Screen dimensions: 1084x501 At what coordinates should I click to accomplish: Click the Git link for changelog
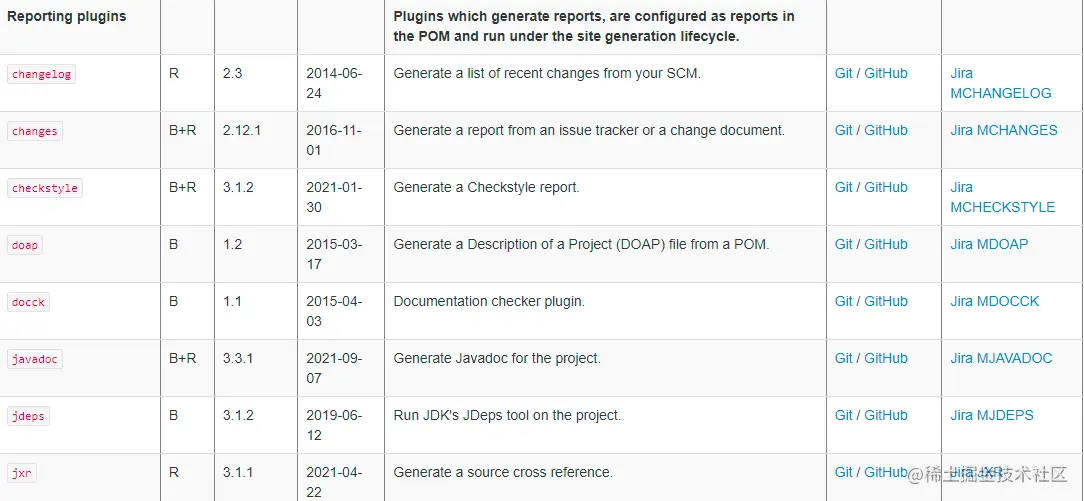(843, 73)
